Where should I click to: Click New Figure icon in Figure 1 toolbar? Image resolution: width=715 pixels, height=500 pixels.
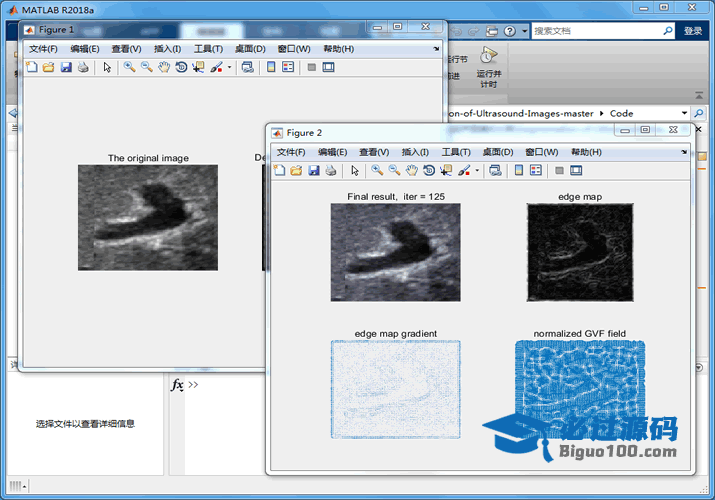31,67
